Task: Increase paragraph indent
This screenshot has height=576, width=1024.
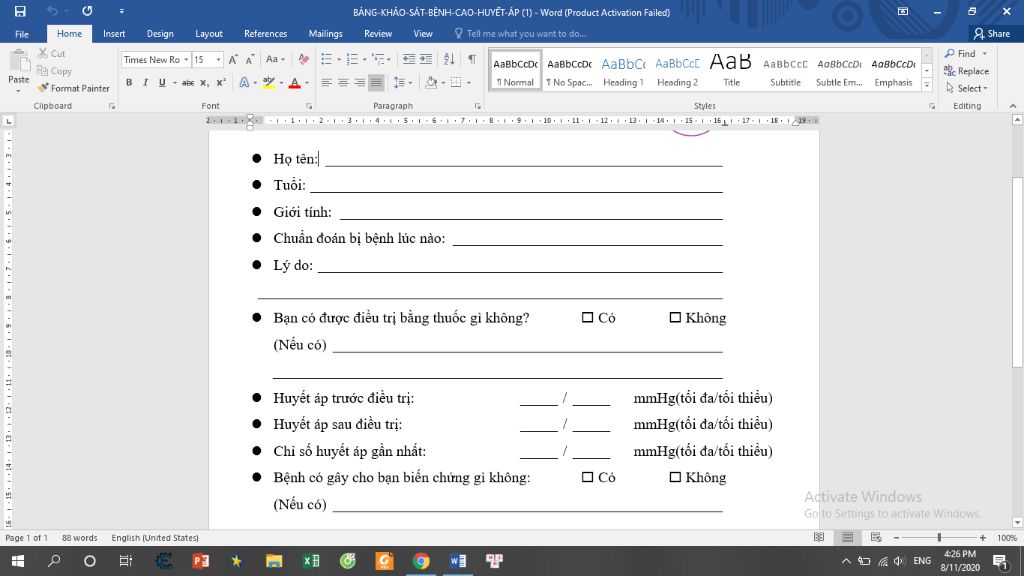Action: (426, 59)
